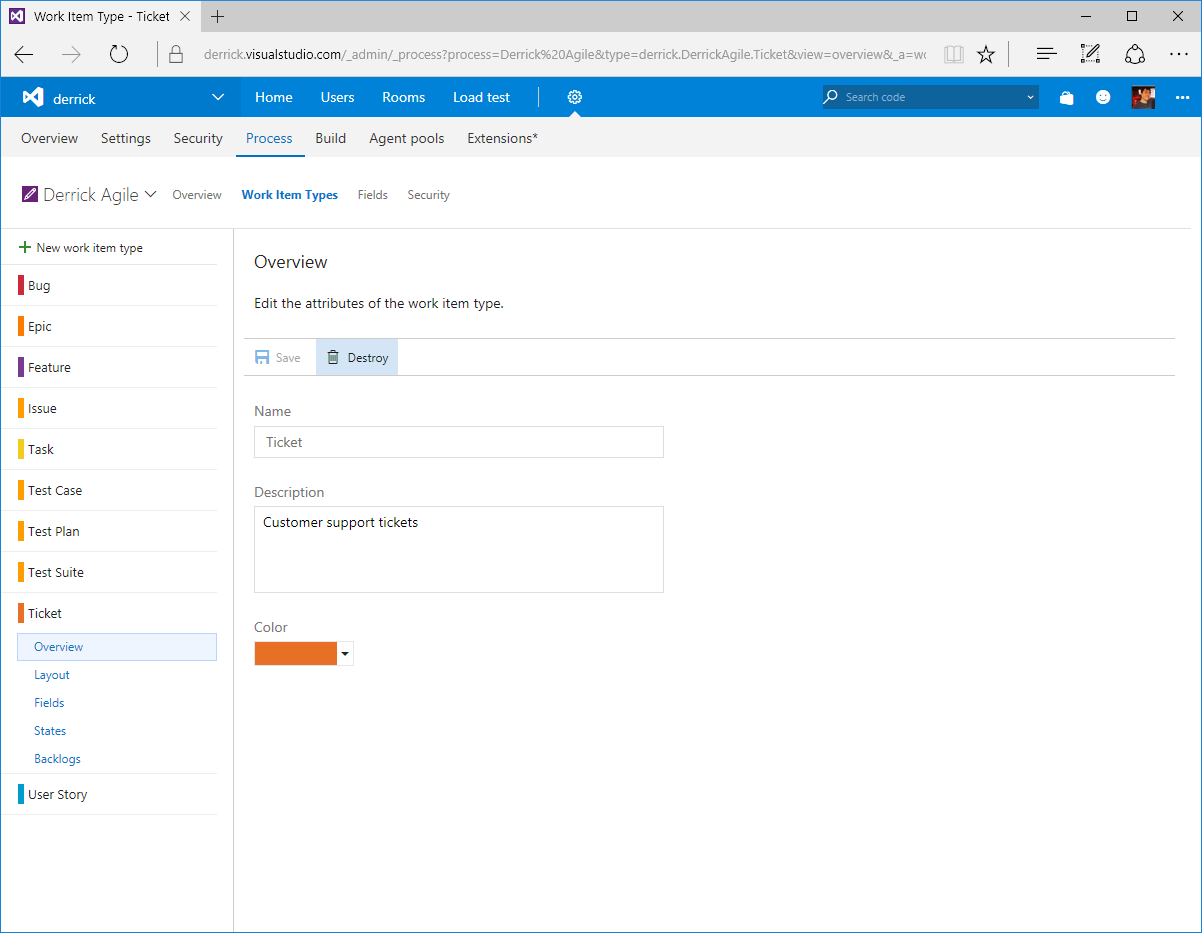Open Ticket States subpage

pyautogui.click(x=50, y=731)
